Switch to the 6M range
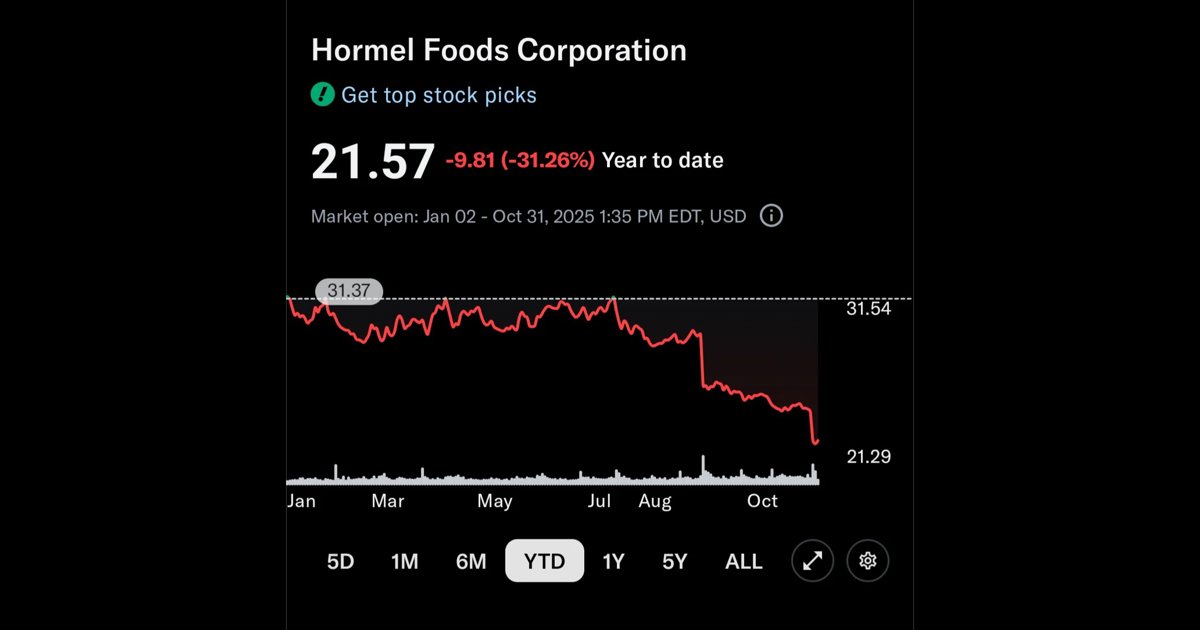This screenshot has height=630, width=1200. (471, 562)
